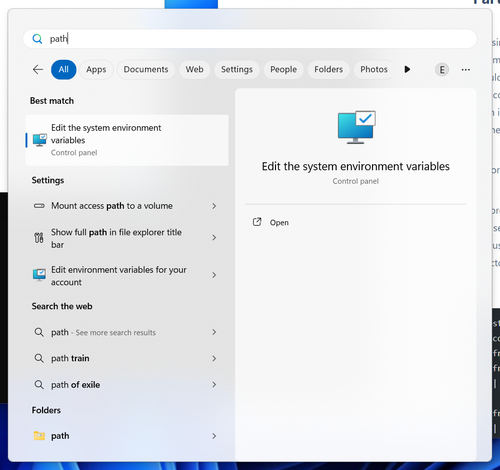Expand Mount access path to a volume chevron
This screenshot has height=470, width=500.
214,206
